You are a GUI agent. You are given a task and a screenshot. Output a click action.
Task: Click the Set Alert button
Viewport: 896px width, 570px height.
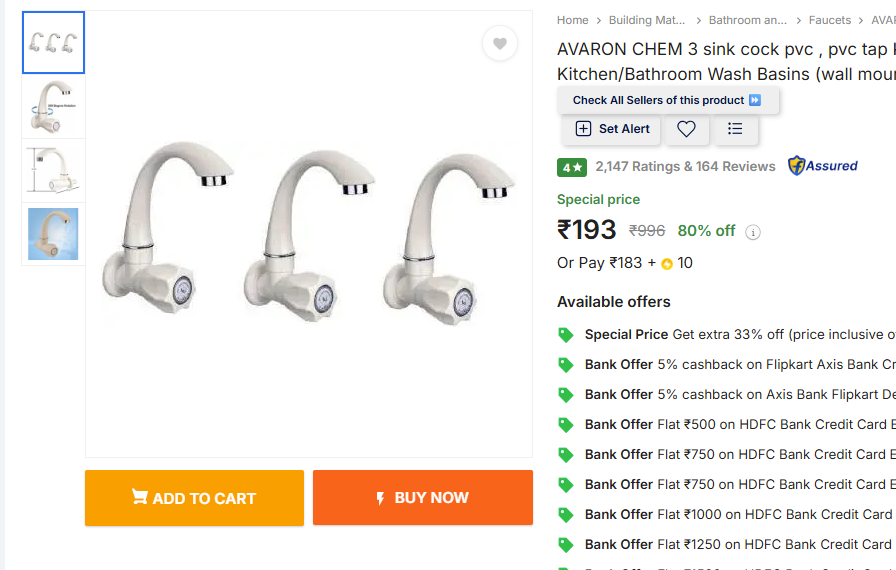click(x=612, y=129)
